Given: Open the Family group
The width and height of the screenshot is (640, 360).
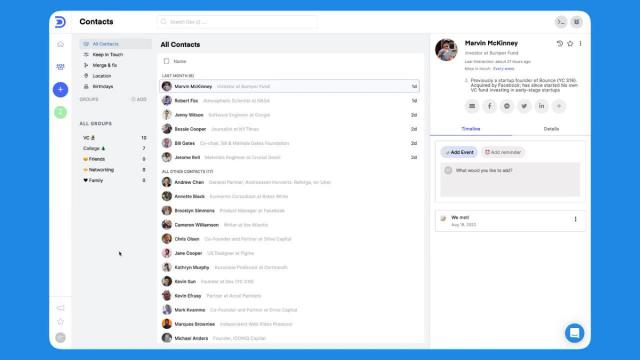Looking at the screenshot, I should point(115,180).
